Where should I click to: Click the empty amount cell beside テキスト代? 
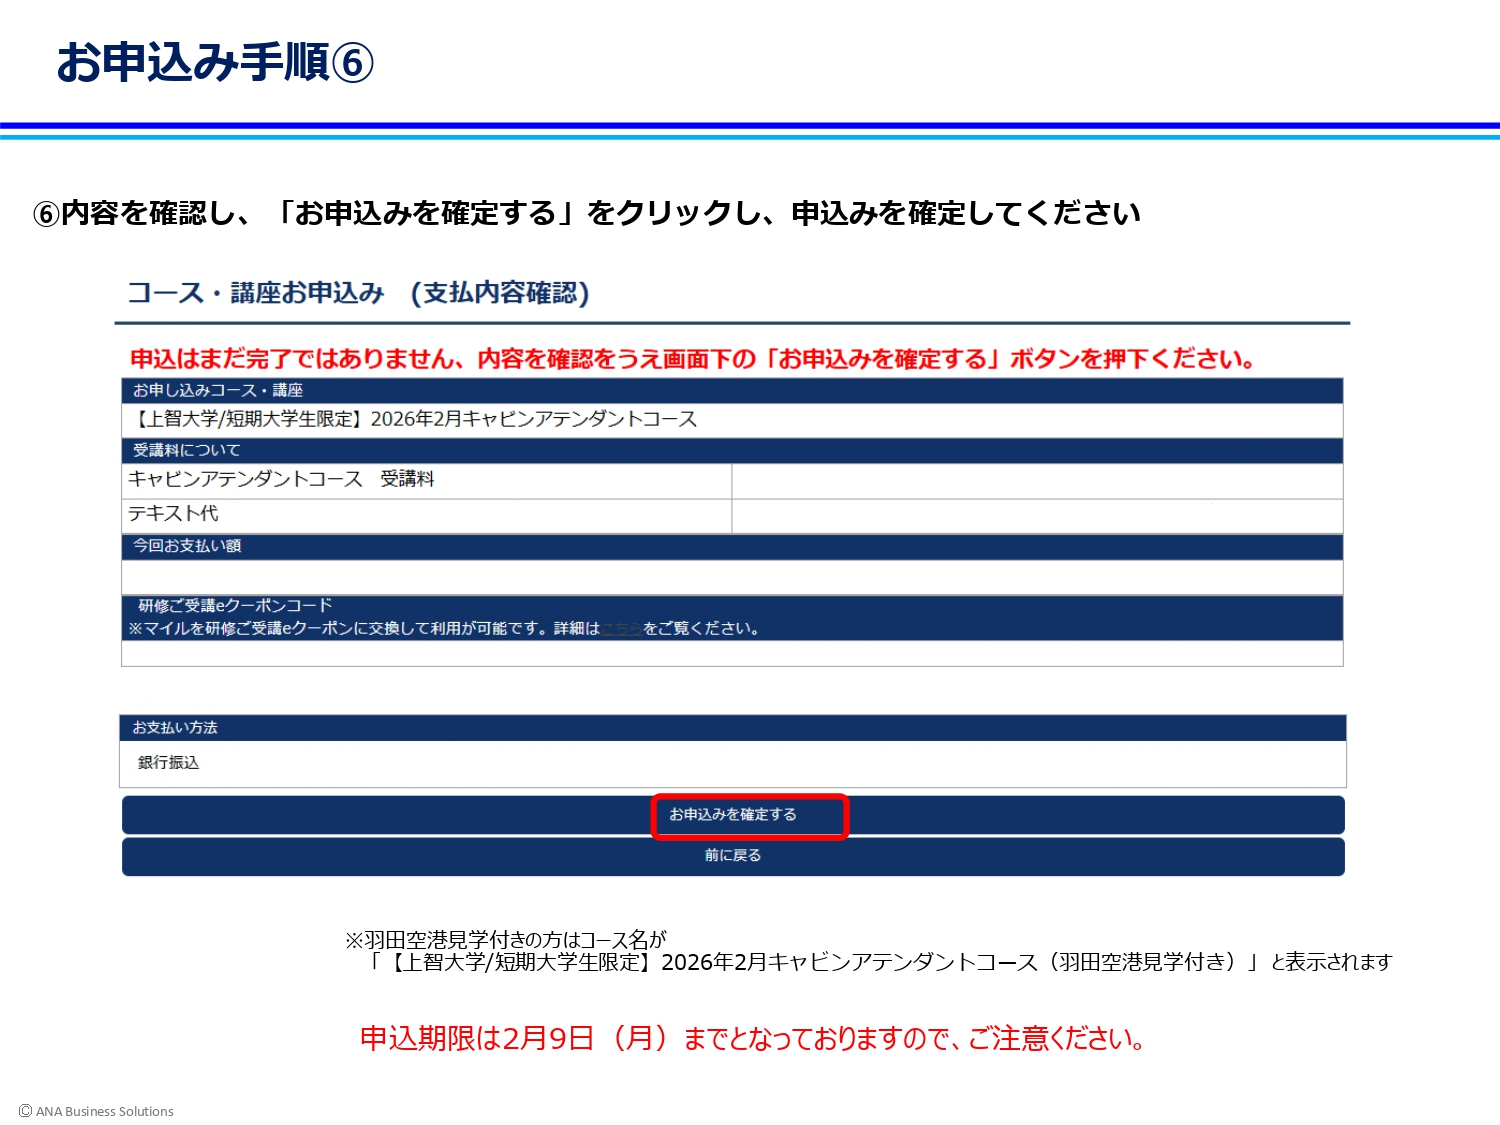click(1036, 516)
